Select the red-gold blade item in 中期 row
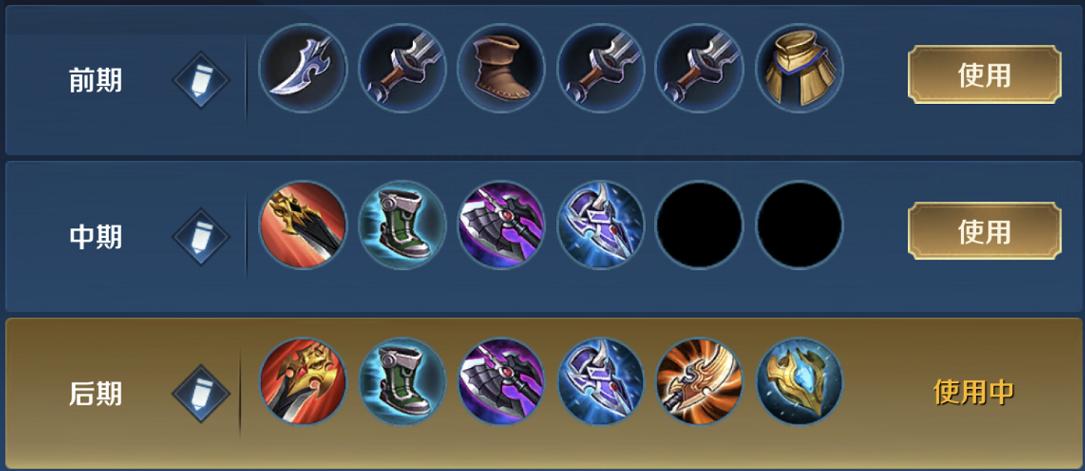Image resolution: width=1085 pixels, height=471 pixels. pyautogui.click(x=302, y=225)
